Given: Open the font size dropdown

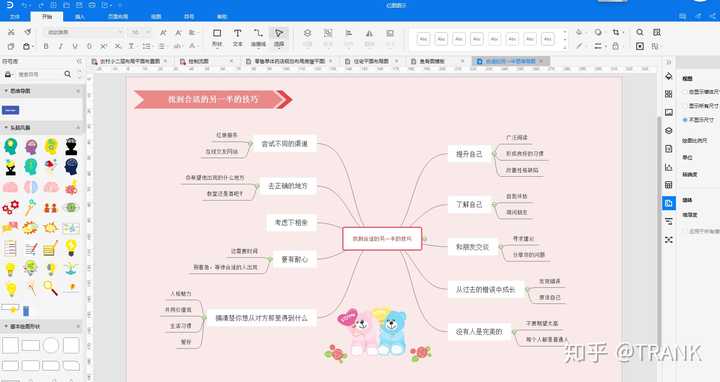Looking at the screenshot, I should [x=140, y=33].
